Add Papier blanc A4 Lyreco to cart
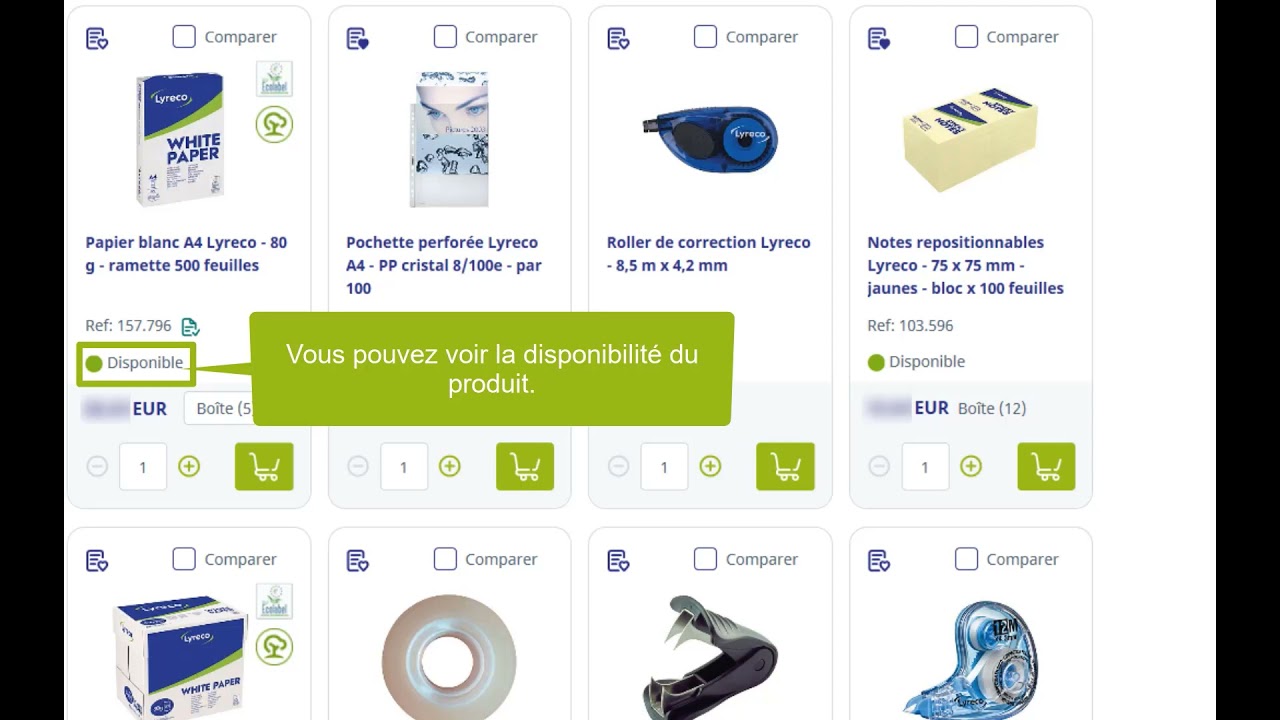1280x720 pixels. [x=264, y=466]
